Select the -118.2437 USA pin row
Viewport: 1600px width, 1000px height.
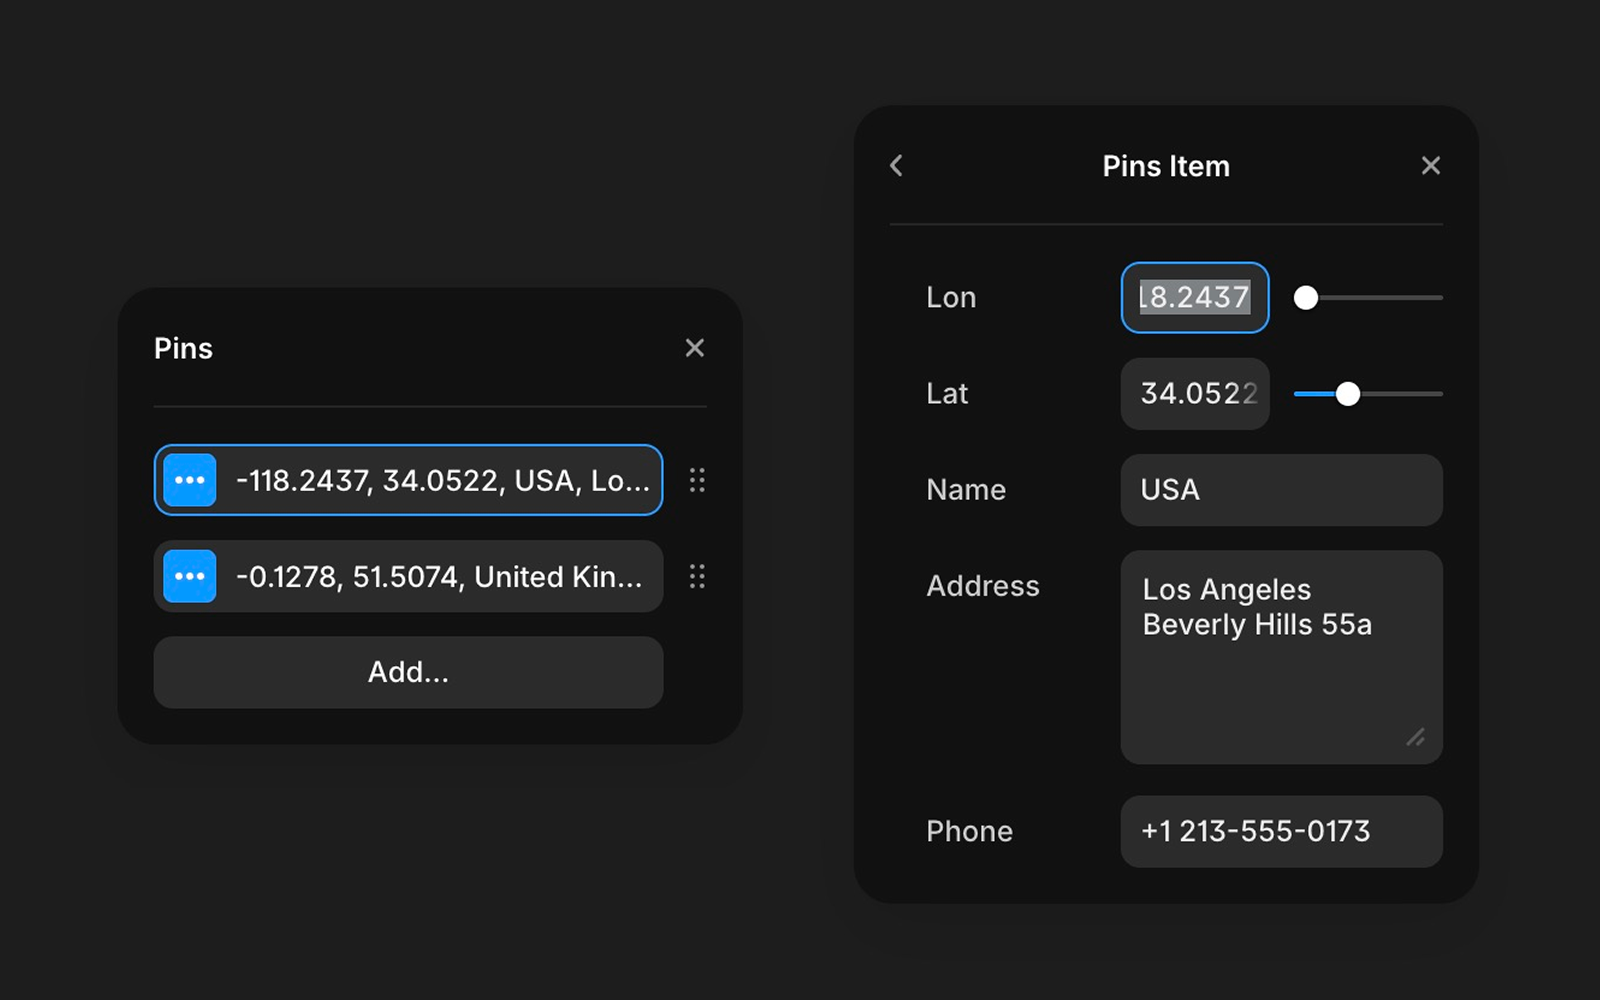tap(440, 480)
